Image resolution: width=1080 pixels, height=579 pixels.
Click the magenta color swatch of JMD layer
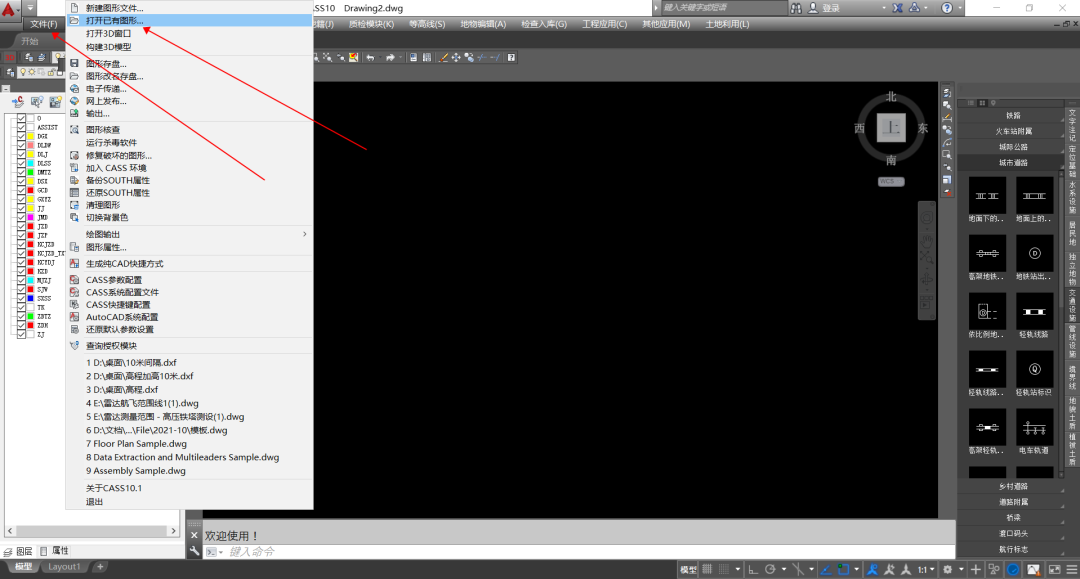30,218
